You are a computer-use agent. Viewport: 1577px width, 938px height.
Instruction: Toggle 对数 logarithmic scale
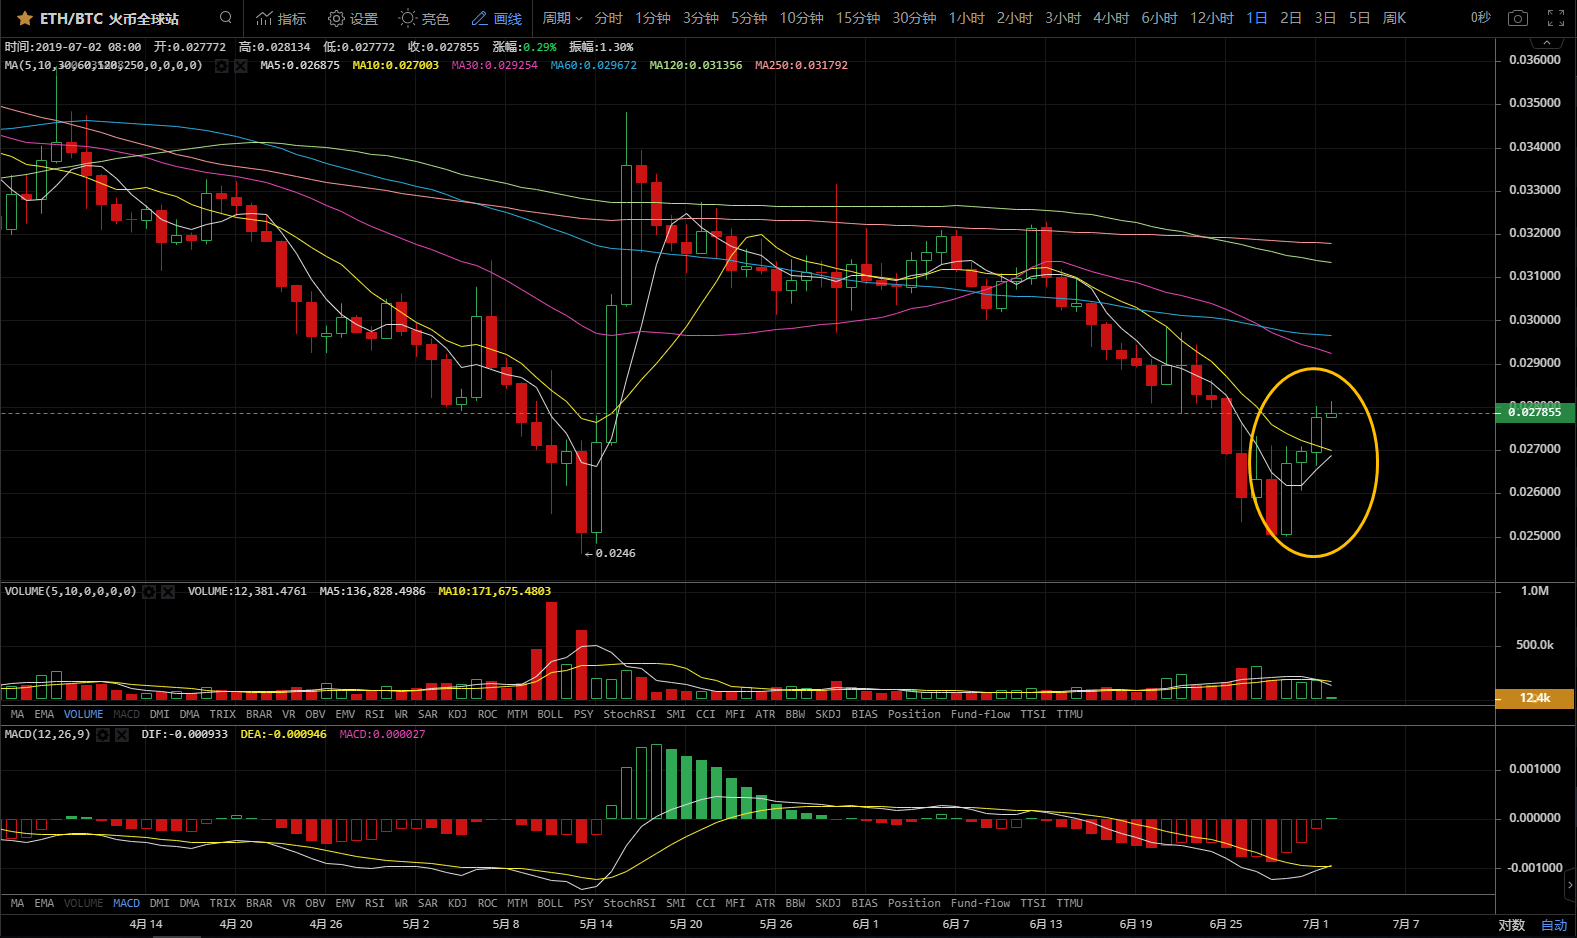pyautogui.click(x=1511, y=925)
